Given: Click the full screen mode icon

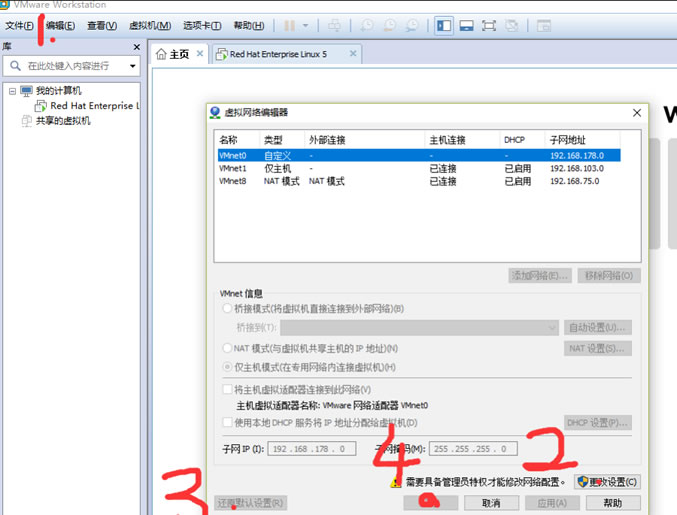Looking at the screenshot, I should pos(489,26).
